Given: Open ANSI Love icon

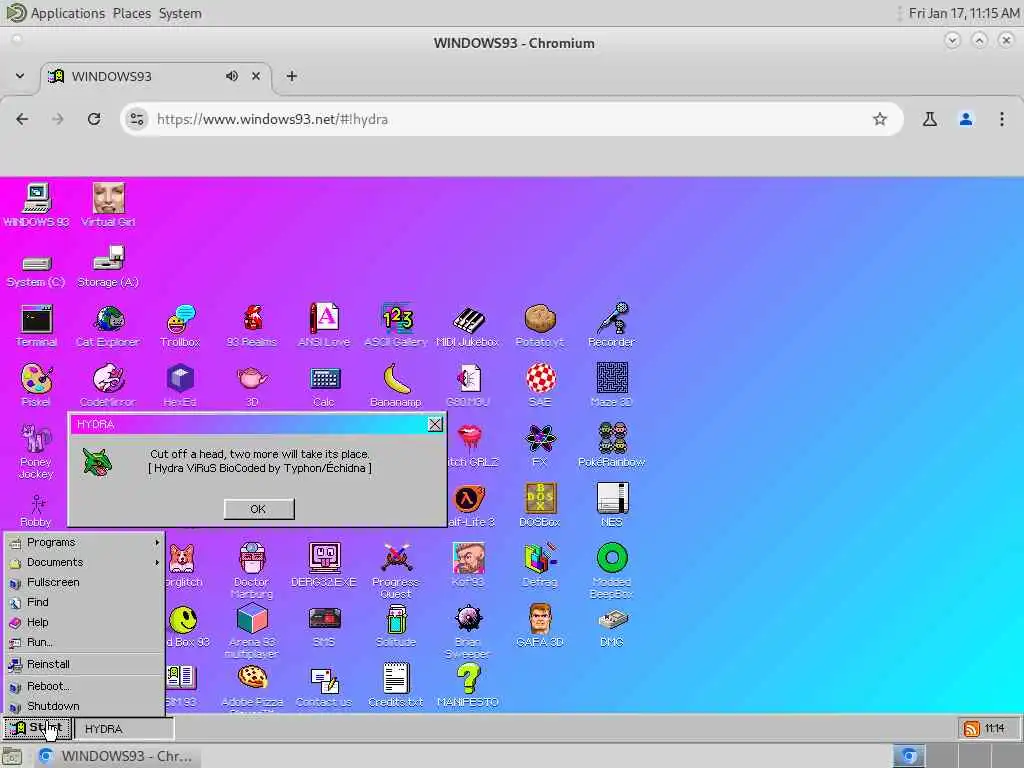Looking at the screenshot, I should (324, 325).
